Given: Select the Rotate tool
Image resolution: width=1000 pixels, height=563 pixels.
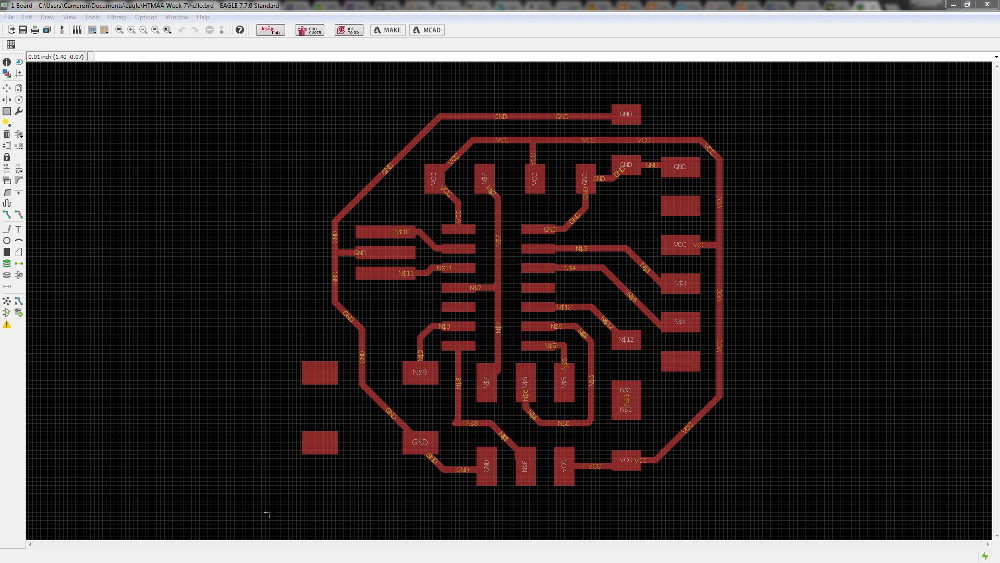Looking at the screenshot, I should pyautogui.click(x=18, y=99).
